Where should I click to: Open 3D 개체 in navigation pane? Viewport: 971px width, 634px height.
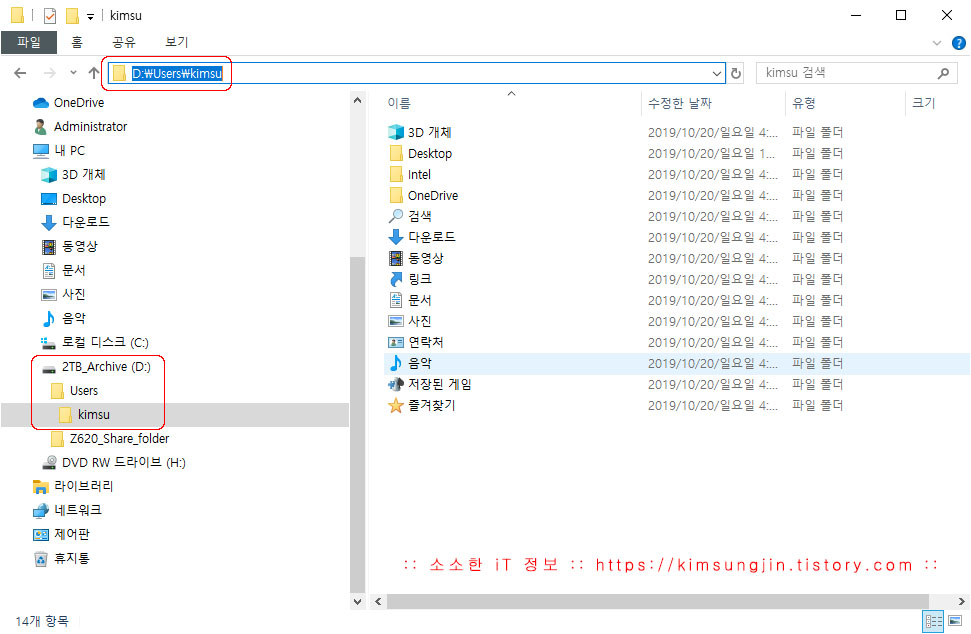click(x=73, y=175)
